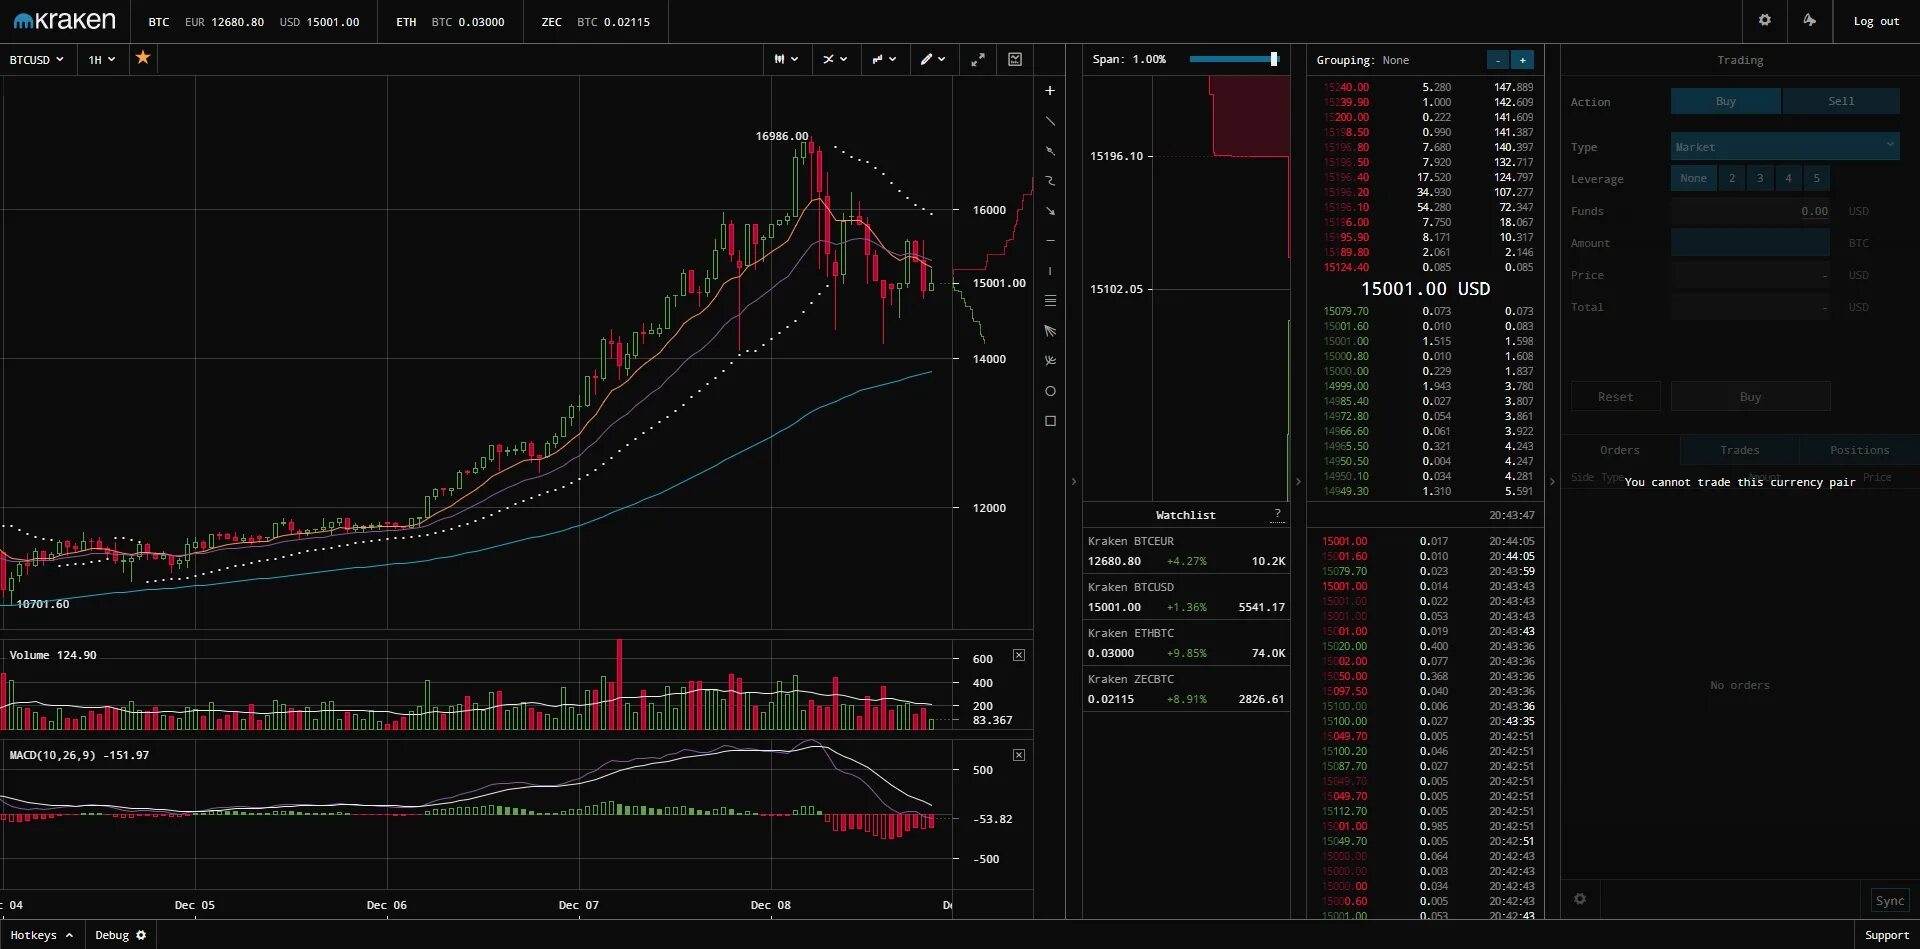Image resolution: width=1920 pixels, height=949 pixels.
Task: Click the Reset button
Action: (x=1616, y=397)
